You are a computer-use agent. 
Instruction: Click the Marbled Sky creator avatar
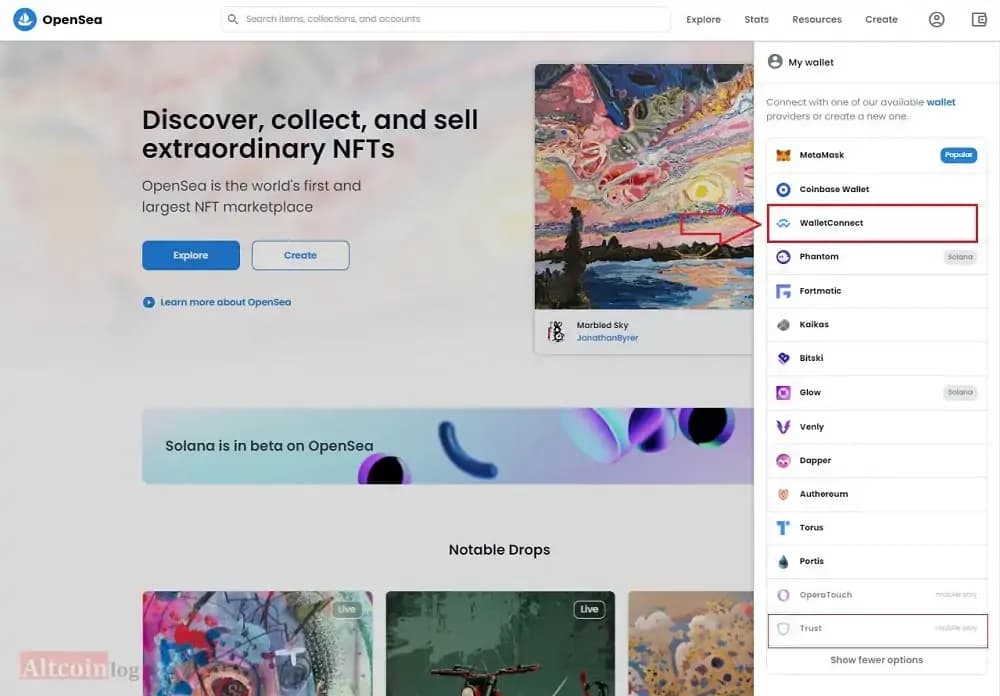pyautogui.click(x=556, y=331)
